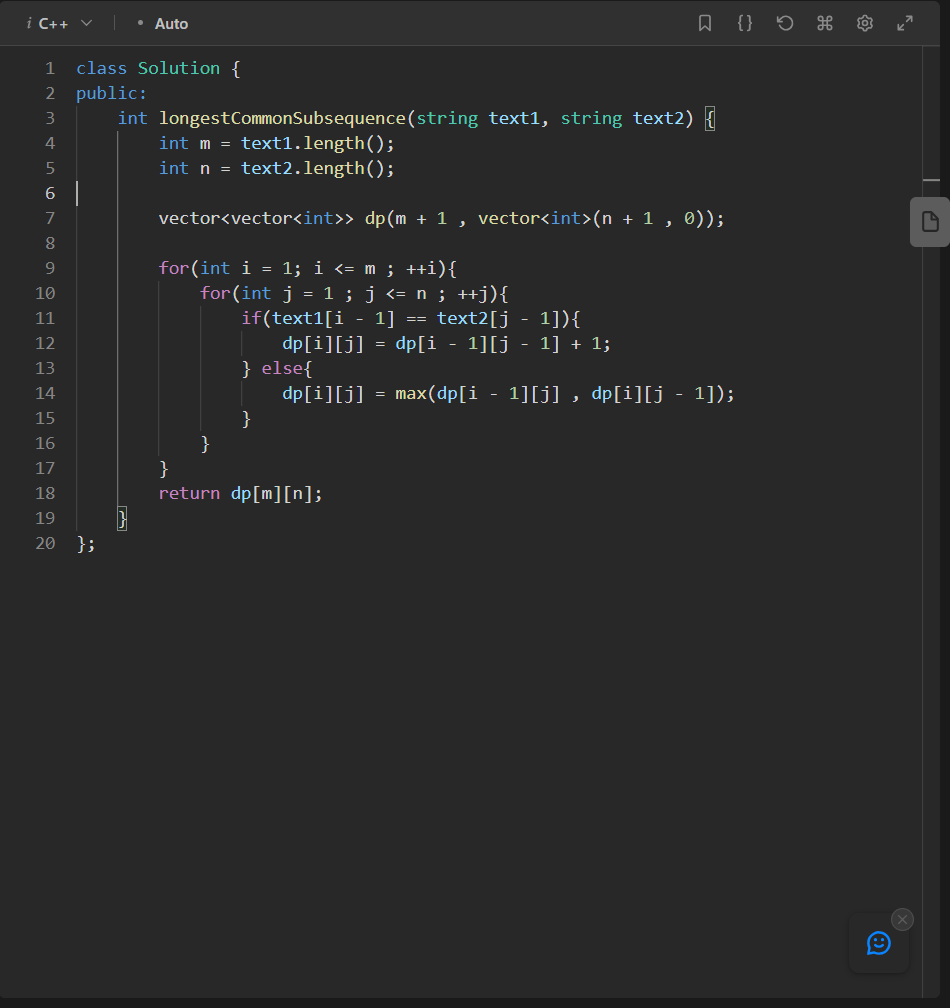Open the C++ language dropdown

59,24
